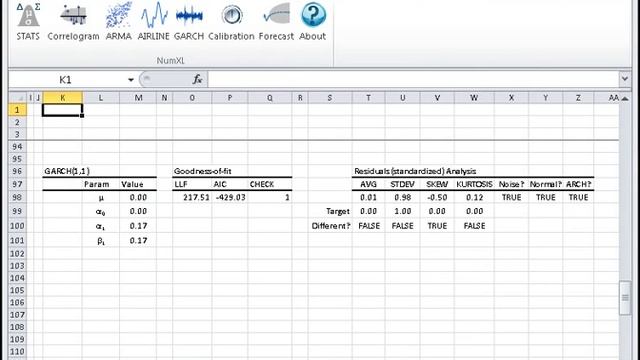This screenshot has width=640, height=360.
Task: Click the Goodness-of-fit heading cell
Action: pyautogui.click(x=202, y=171)
